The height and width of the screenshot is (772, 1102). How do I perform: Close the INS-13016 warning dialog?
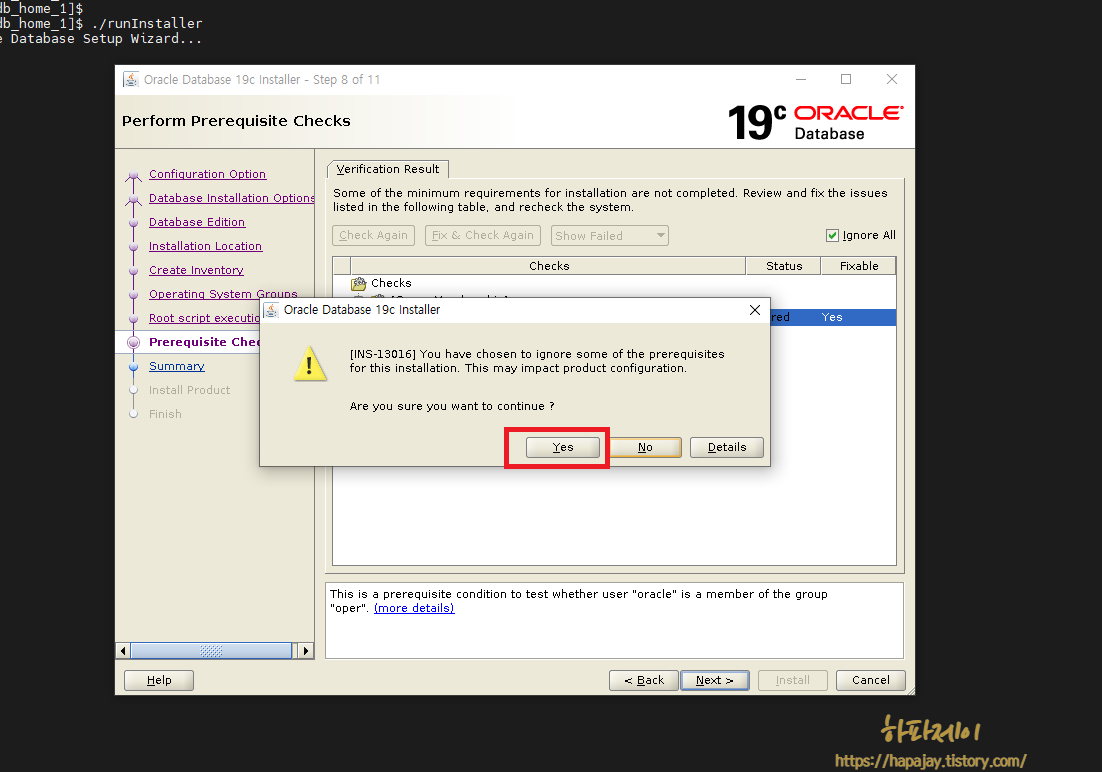coord(755,310)
